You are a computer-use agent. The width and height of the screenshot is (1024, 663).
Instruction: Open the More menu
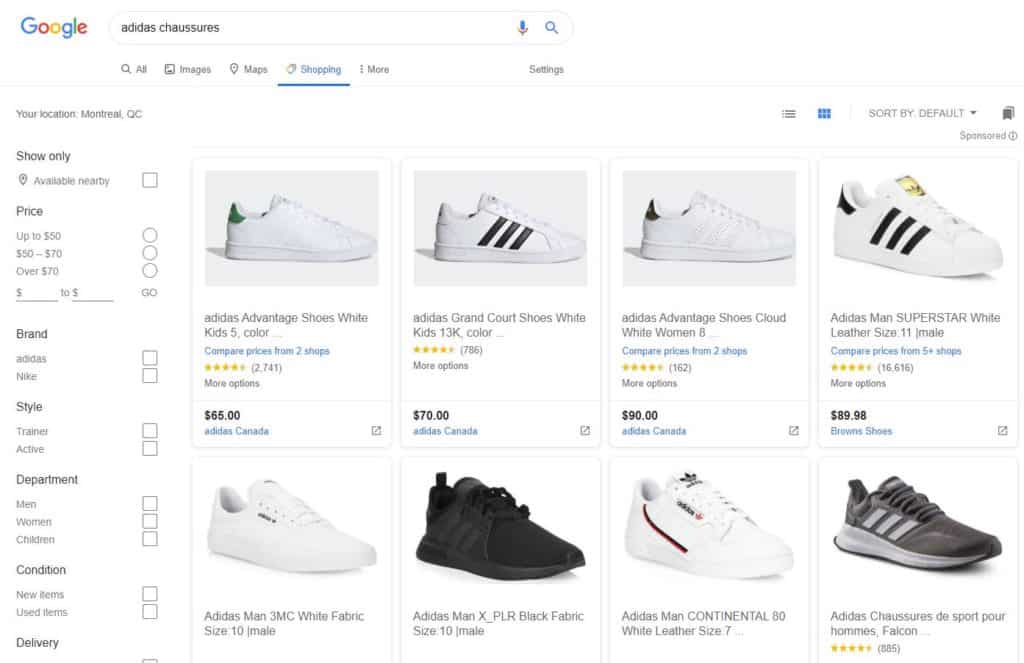(x=374, y=69)
